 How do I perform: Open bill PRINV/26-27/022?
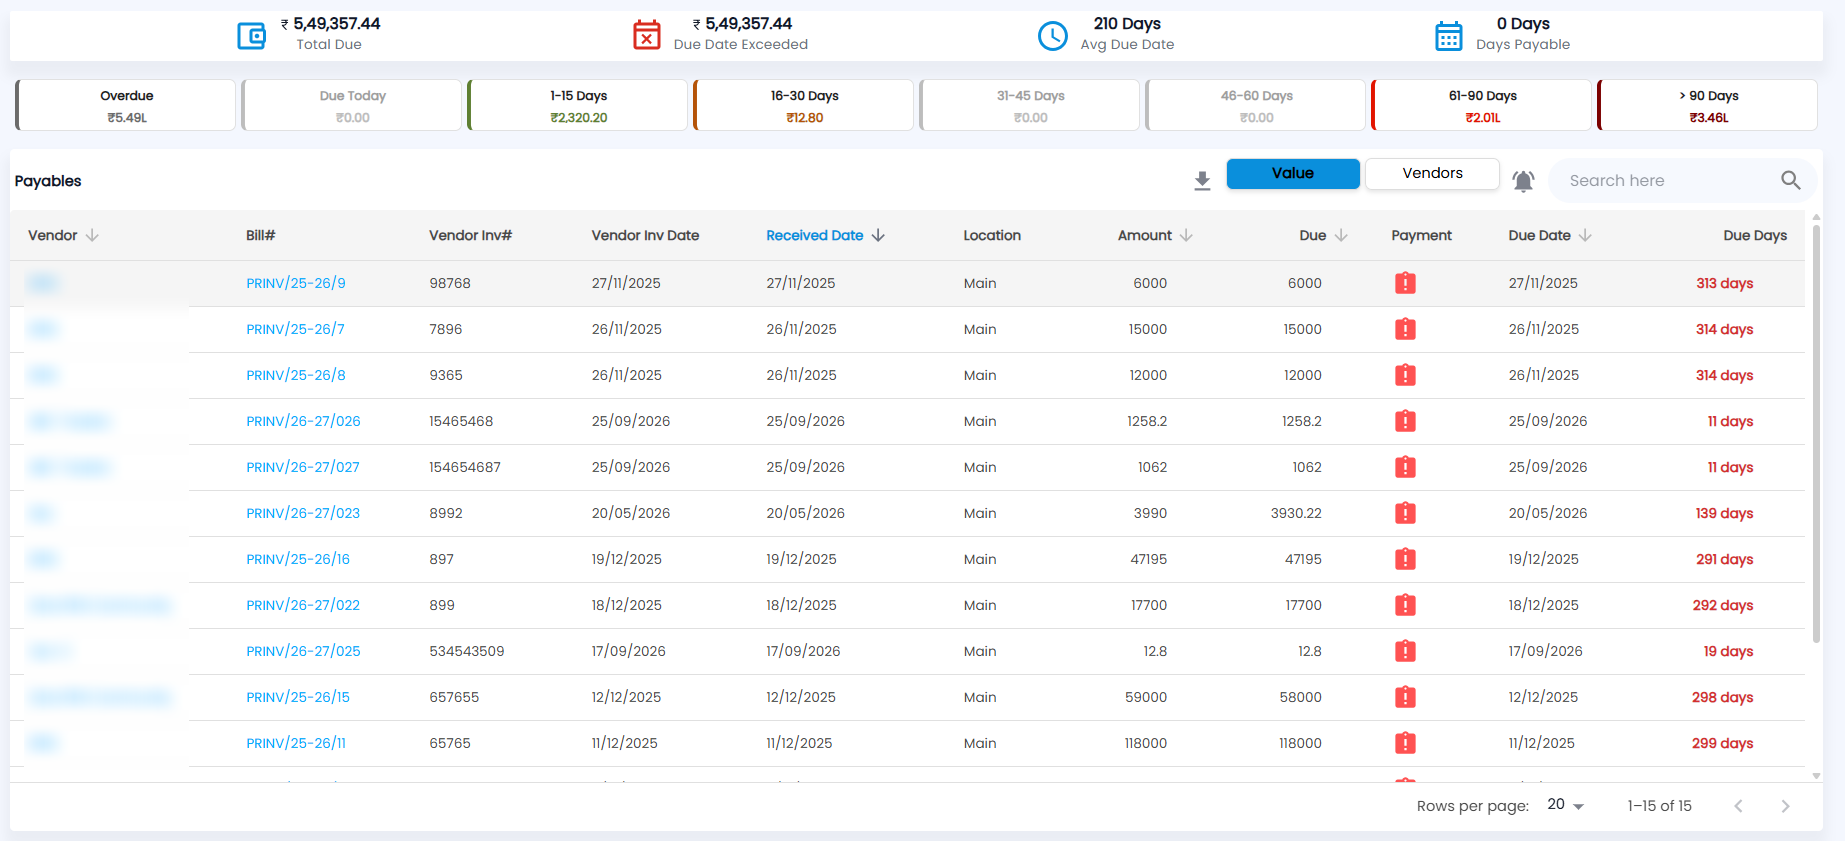tap(303, 605)
